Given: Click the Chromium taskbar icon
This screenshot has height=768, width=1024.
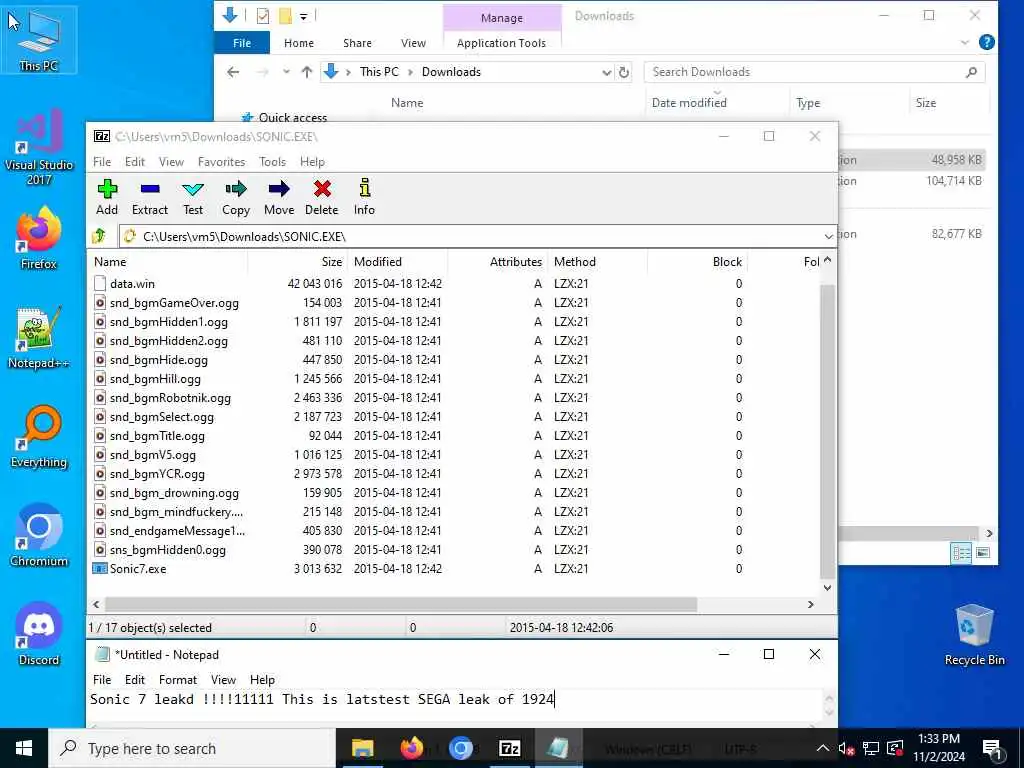Looking at the screenshot, I should pos(460,748).
